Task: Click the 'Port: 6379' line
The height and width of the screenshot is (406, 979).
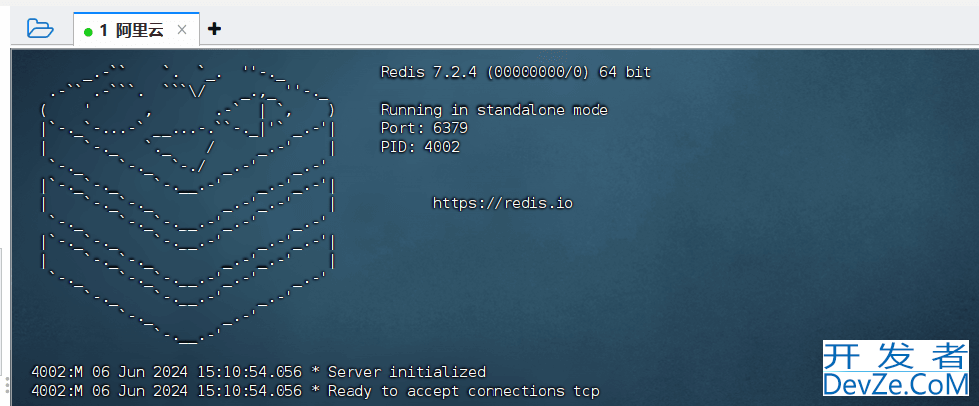Action: pos(425,129)
